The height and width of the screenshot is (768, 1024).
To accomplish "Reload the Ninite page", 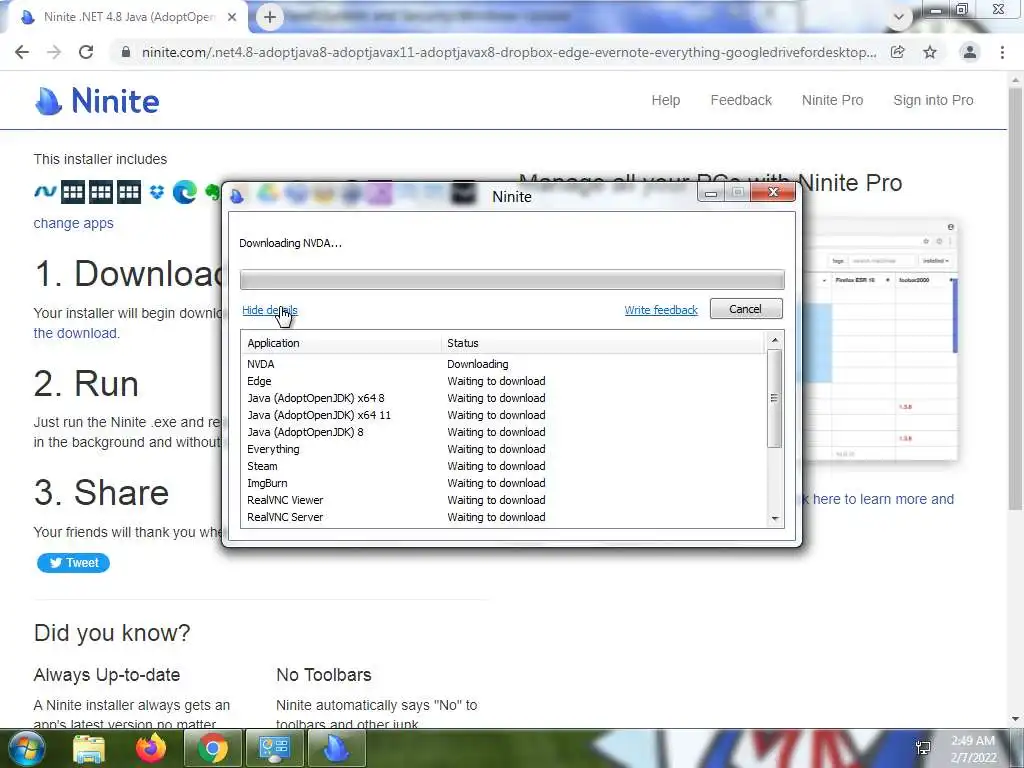I will [86, 52].
